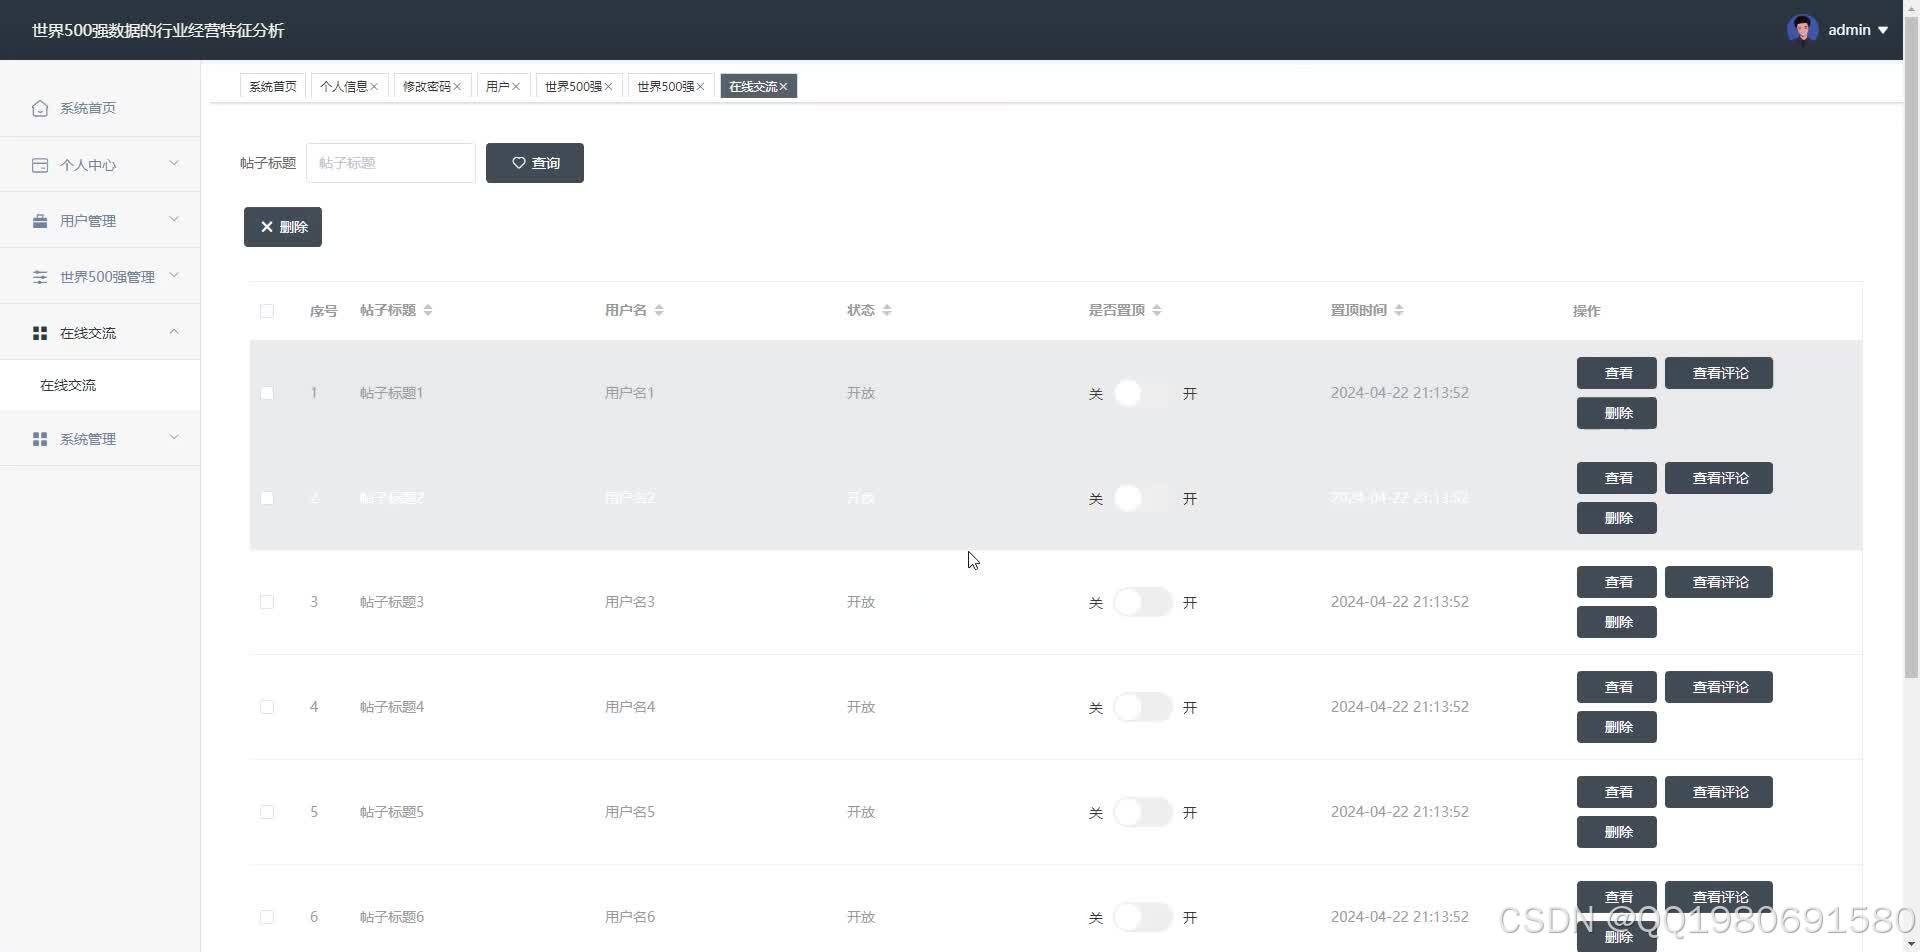Screen dimensions: 1920x952
Task: Click the batch 删除 button above the table
Action: 283,227
